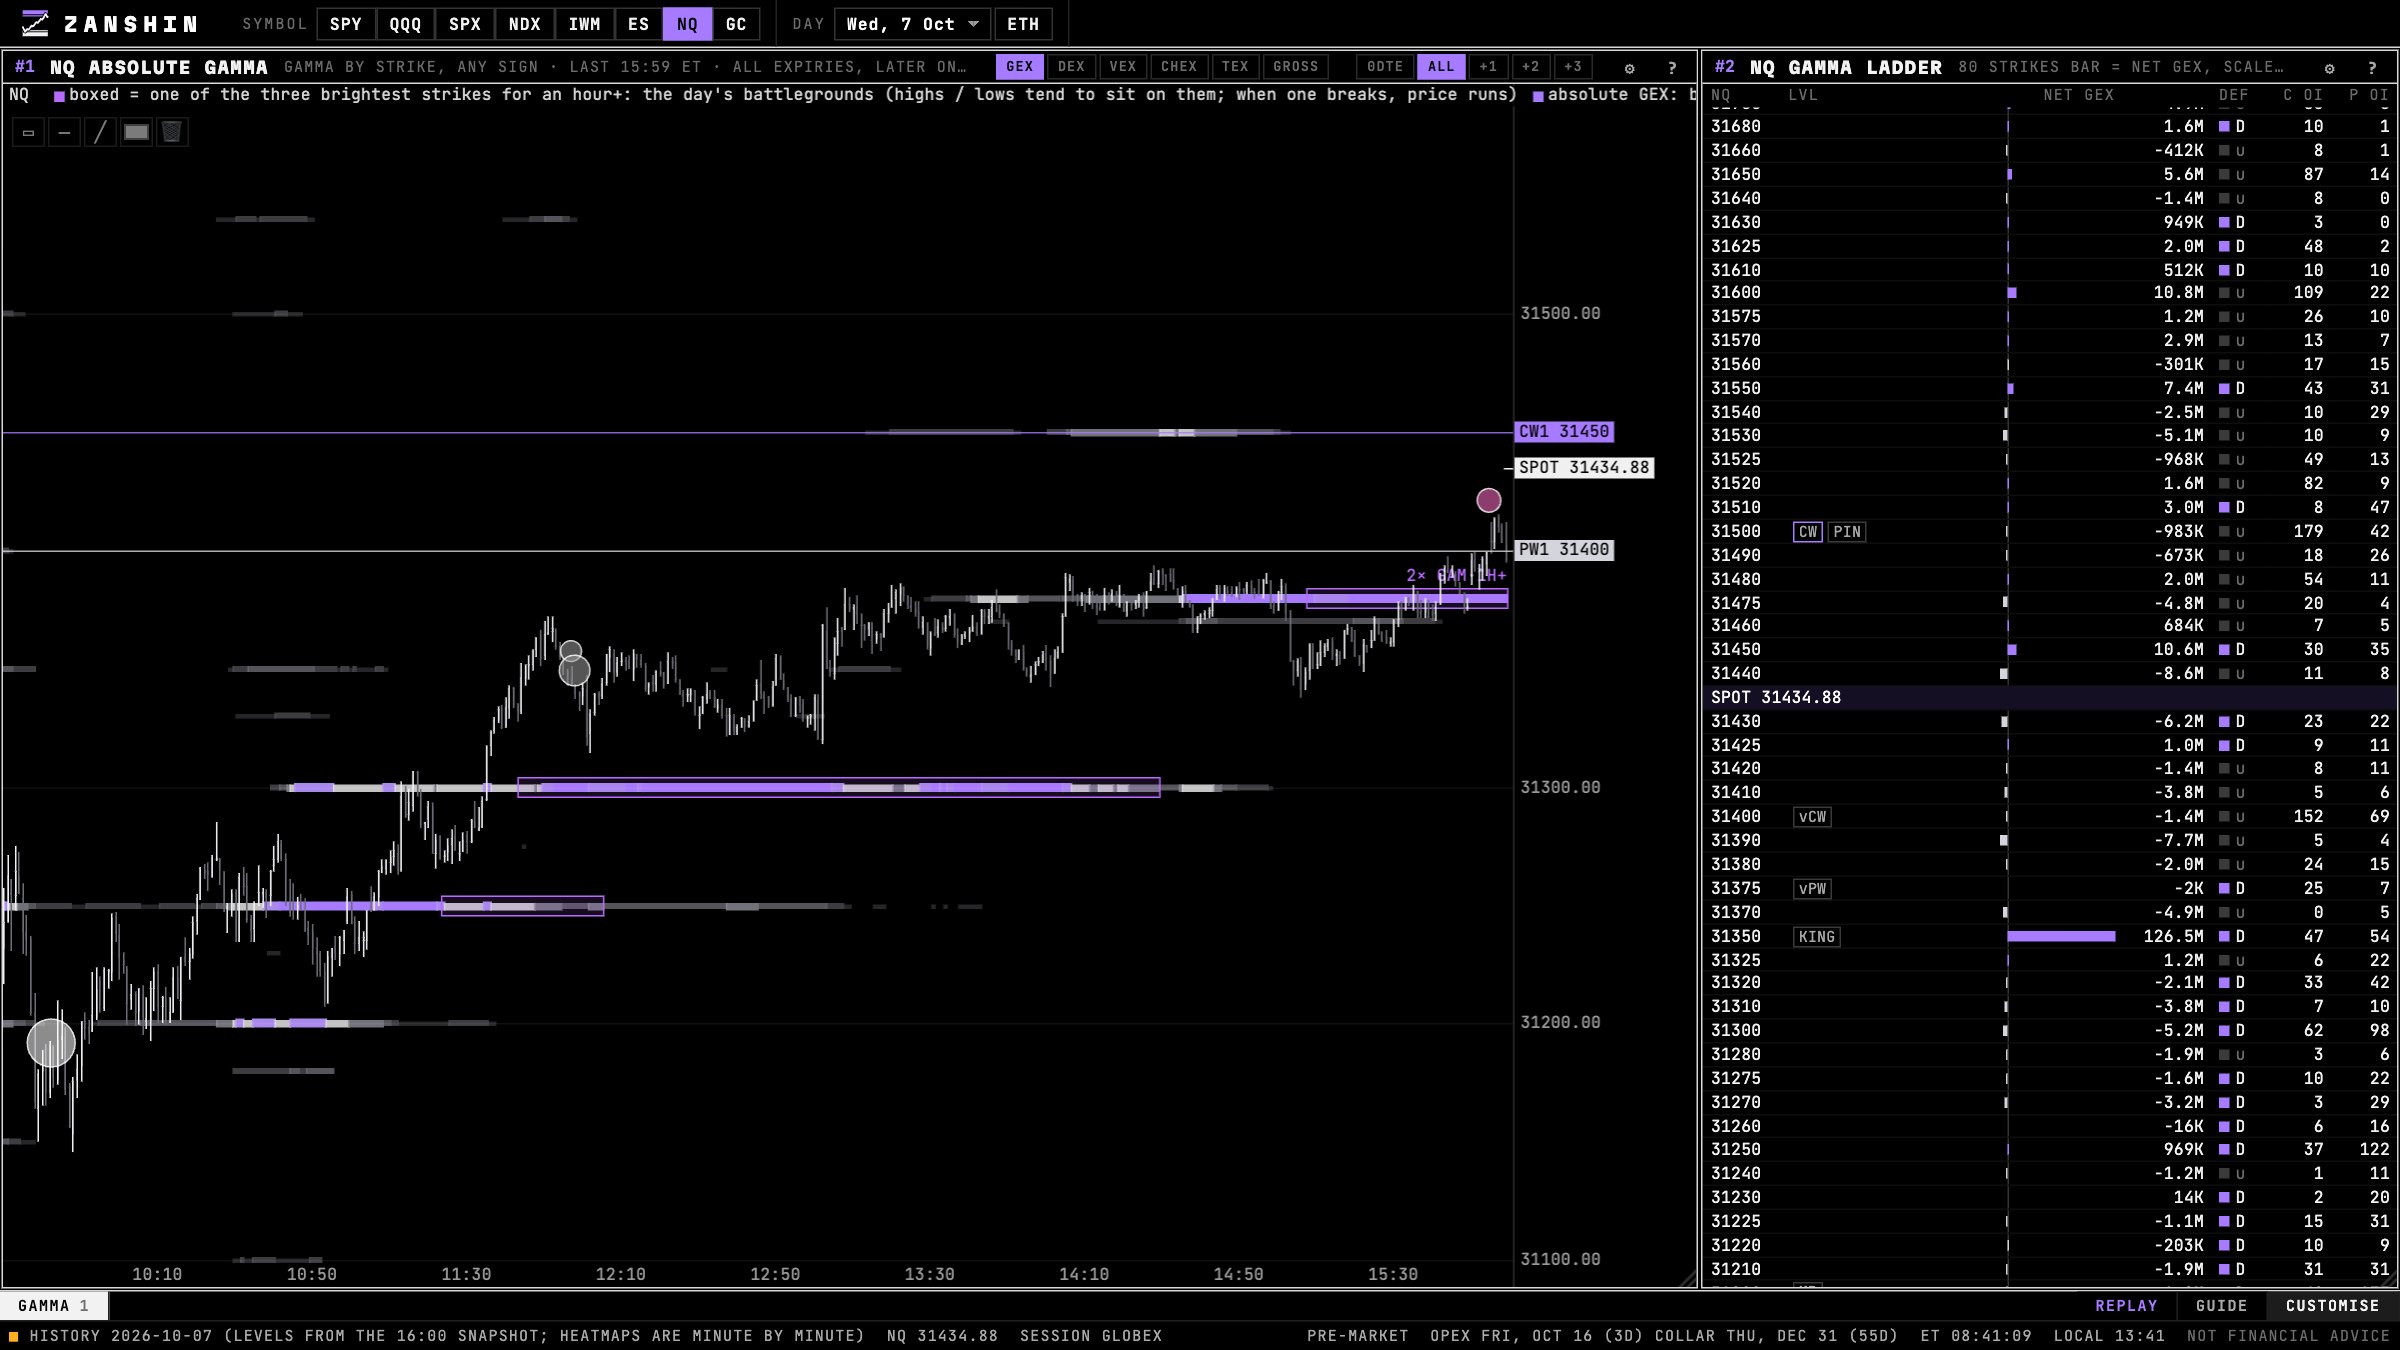Click the CW1 31450 level label

coord(1564,432)
